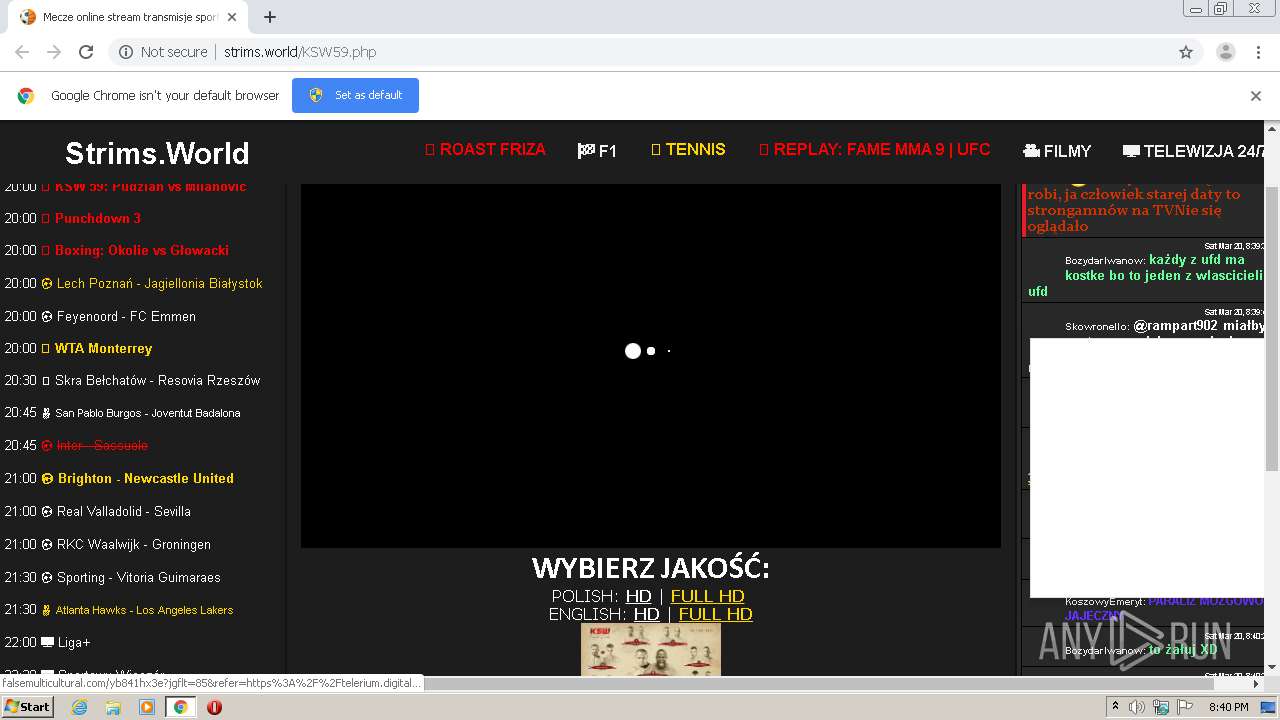The width and height of the screenshot is (1280, 720).
Task: Select English FULL HD quality link
Action: (715, 614)
